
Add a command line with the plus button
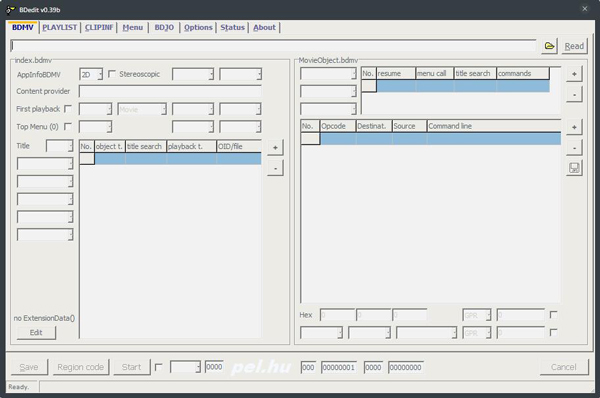pos(574,127)
